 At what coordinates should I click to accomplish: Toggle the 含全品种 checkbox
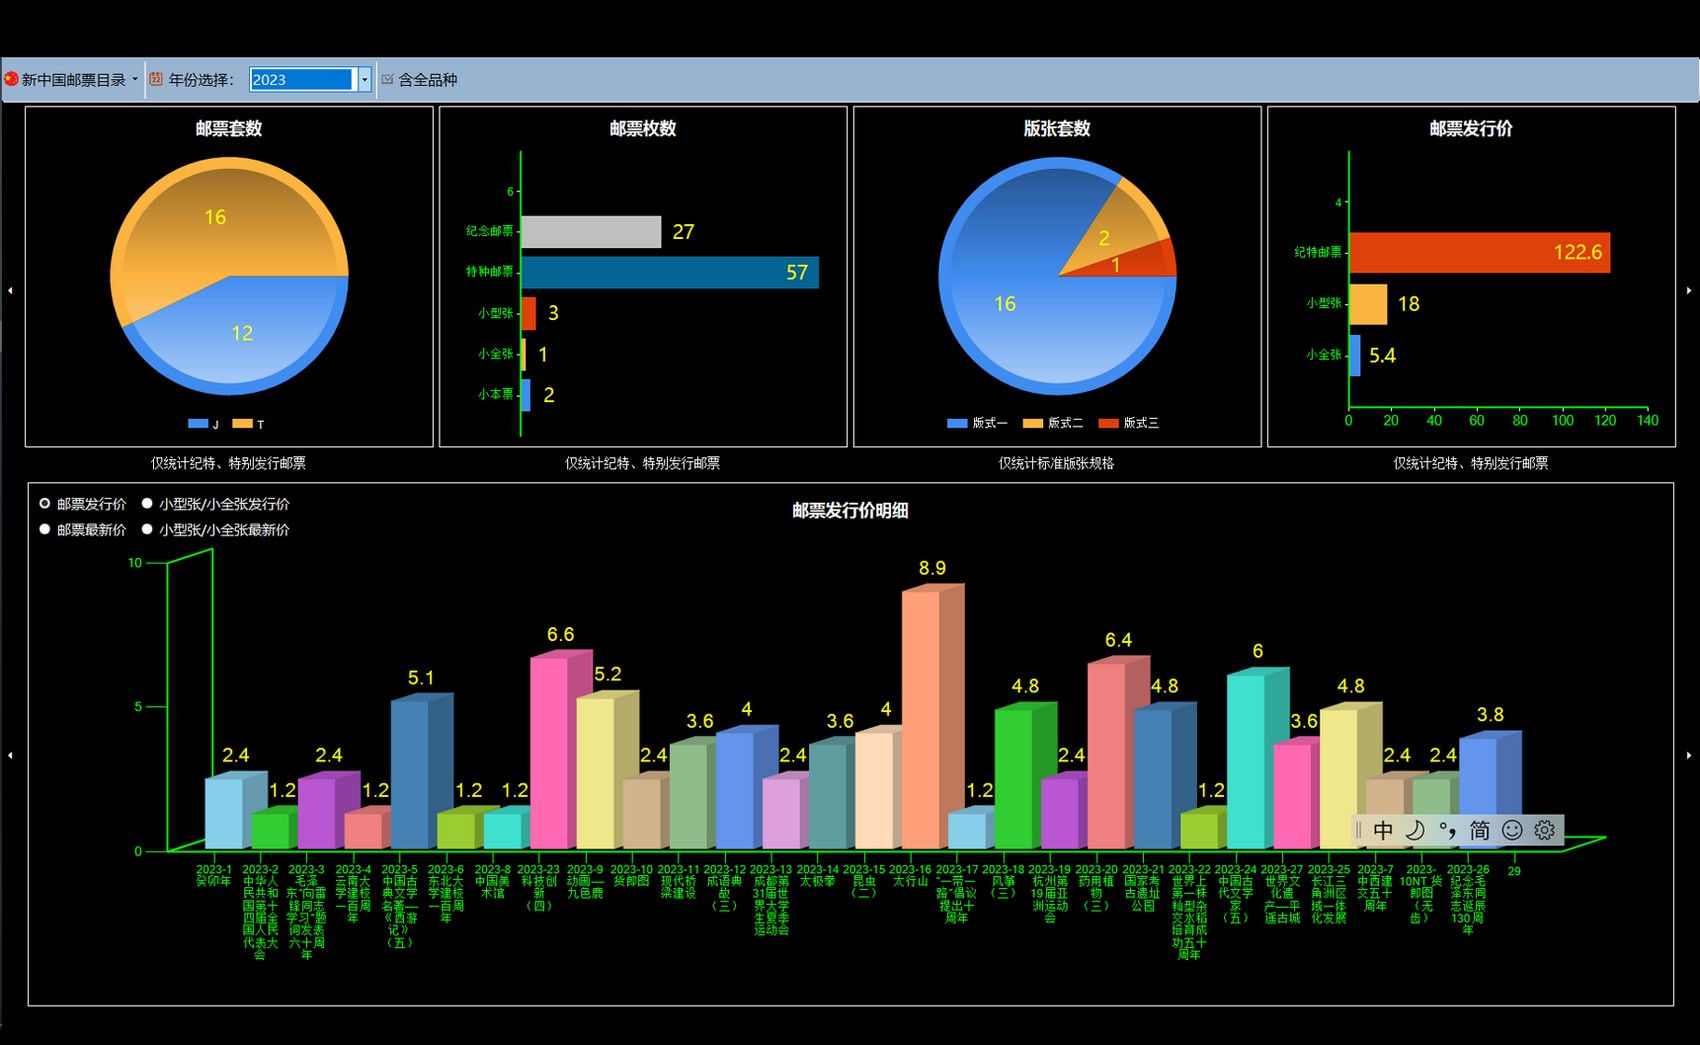point(388,79)
